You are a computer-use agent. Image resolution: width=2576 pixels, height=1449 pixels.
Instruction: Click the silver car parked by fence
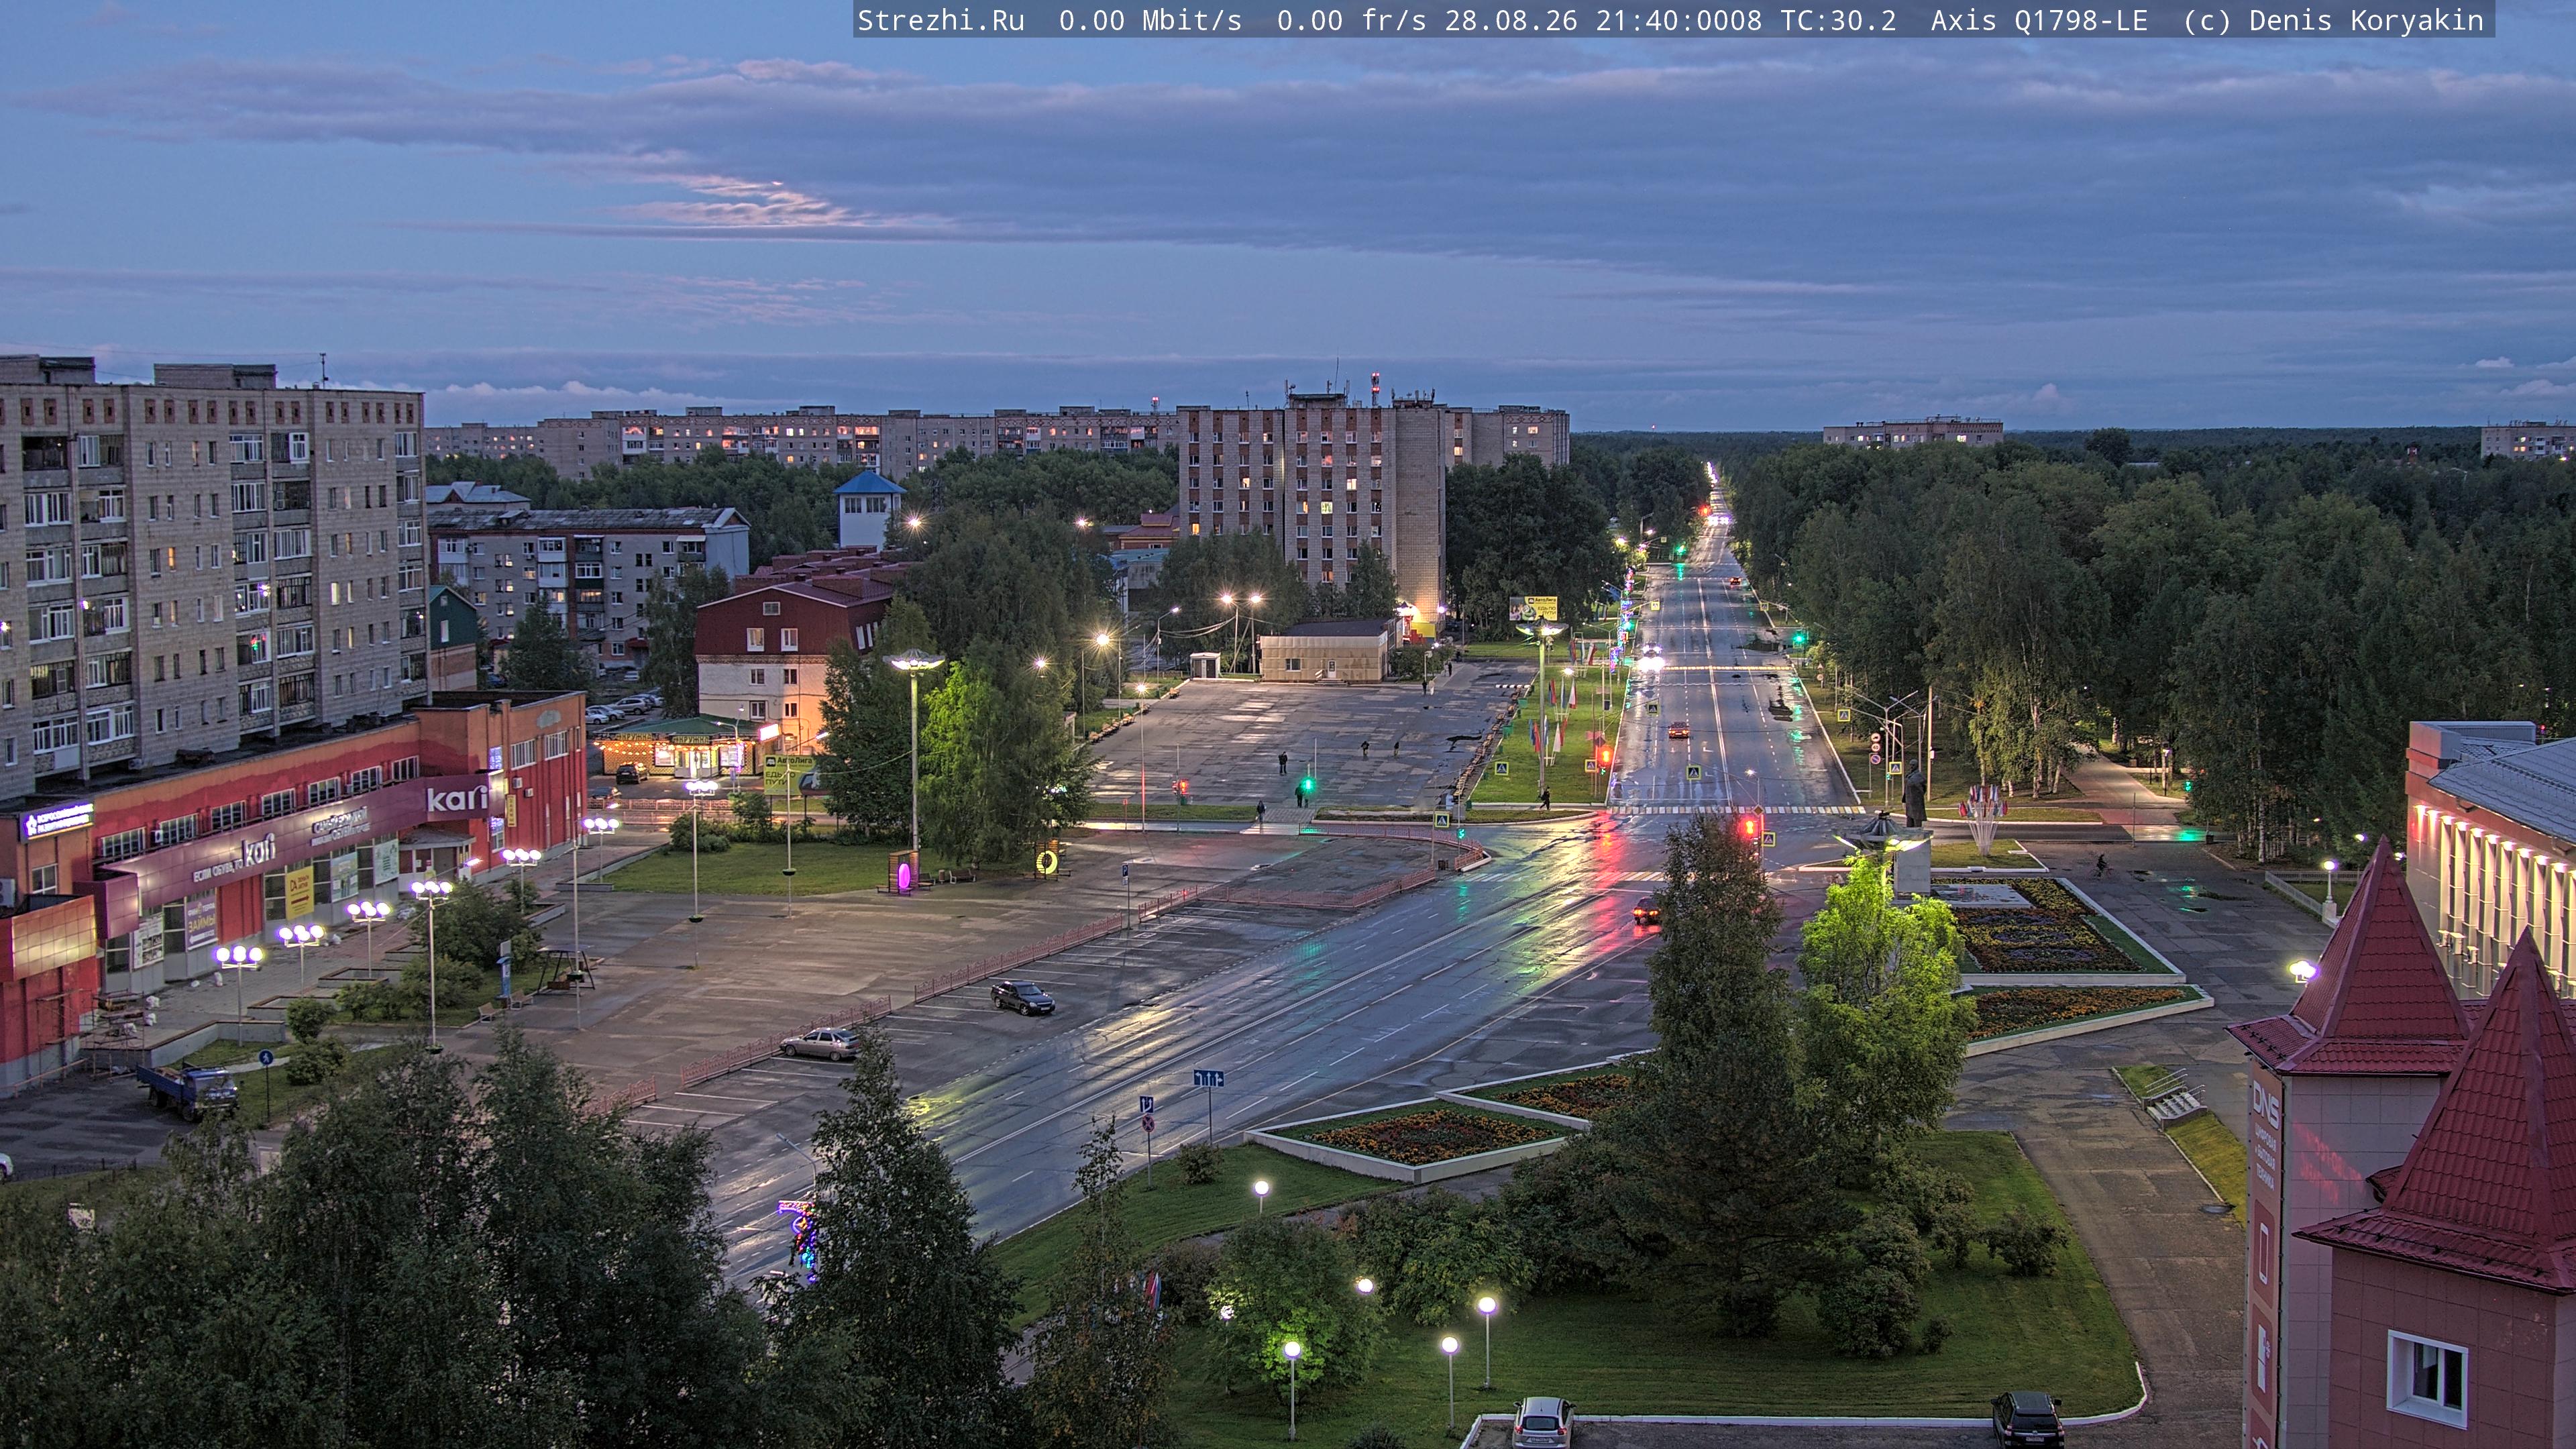tap(820, 1043)
